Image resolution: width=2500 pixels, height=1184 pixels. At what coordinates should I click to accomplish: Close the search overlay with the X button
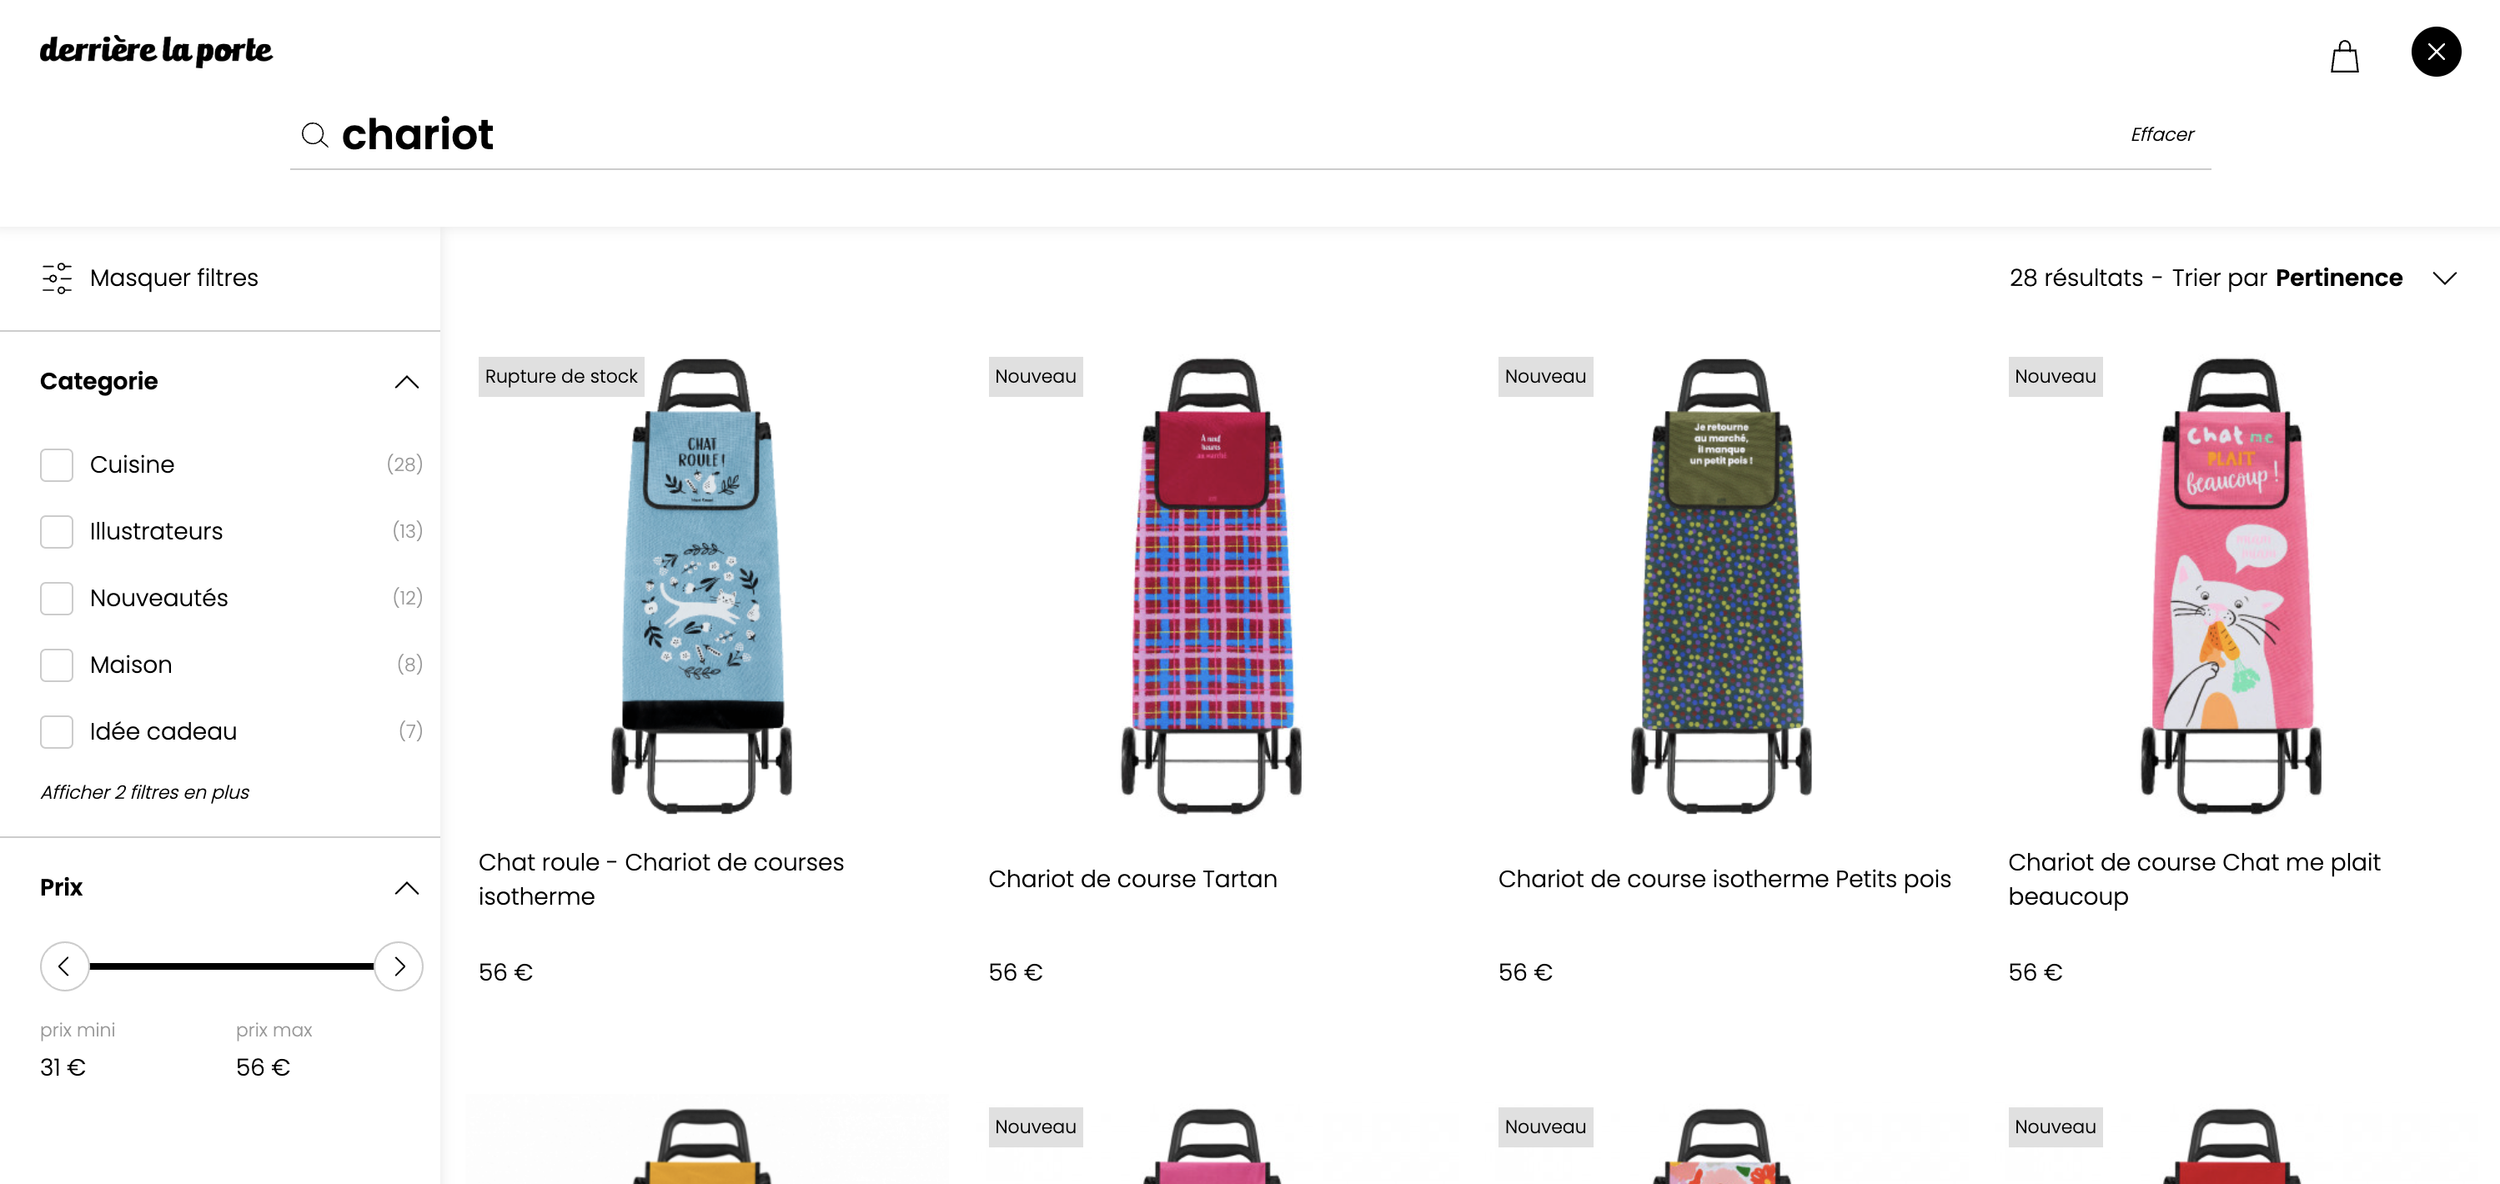[2435, 52]
